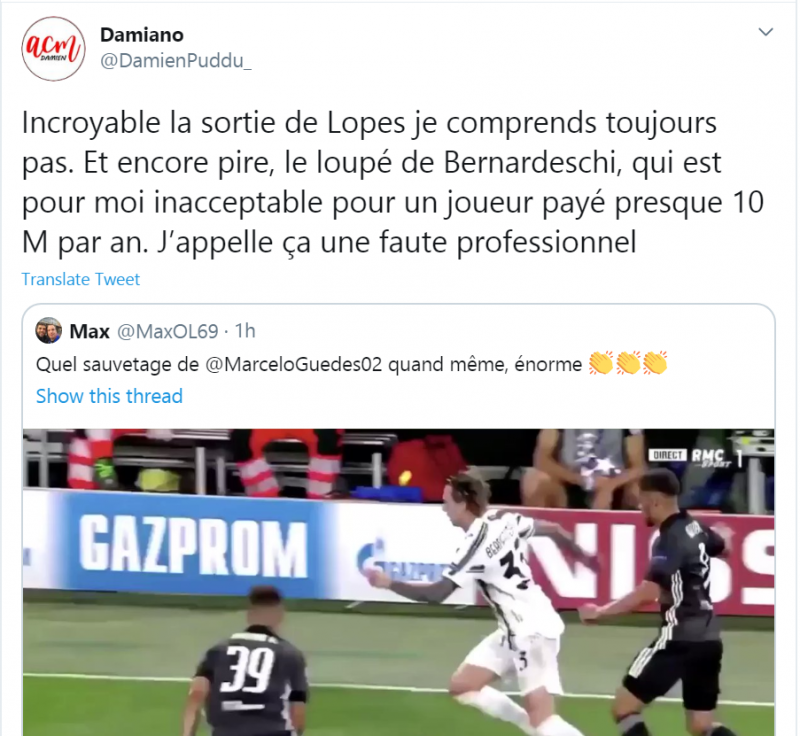Click Translate Tweet

[81, 279]
